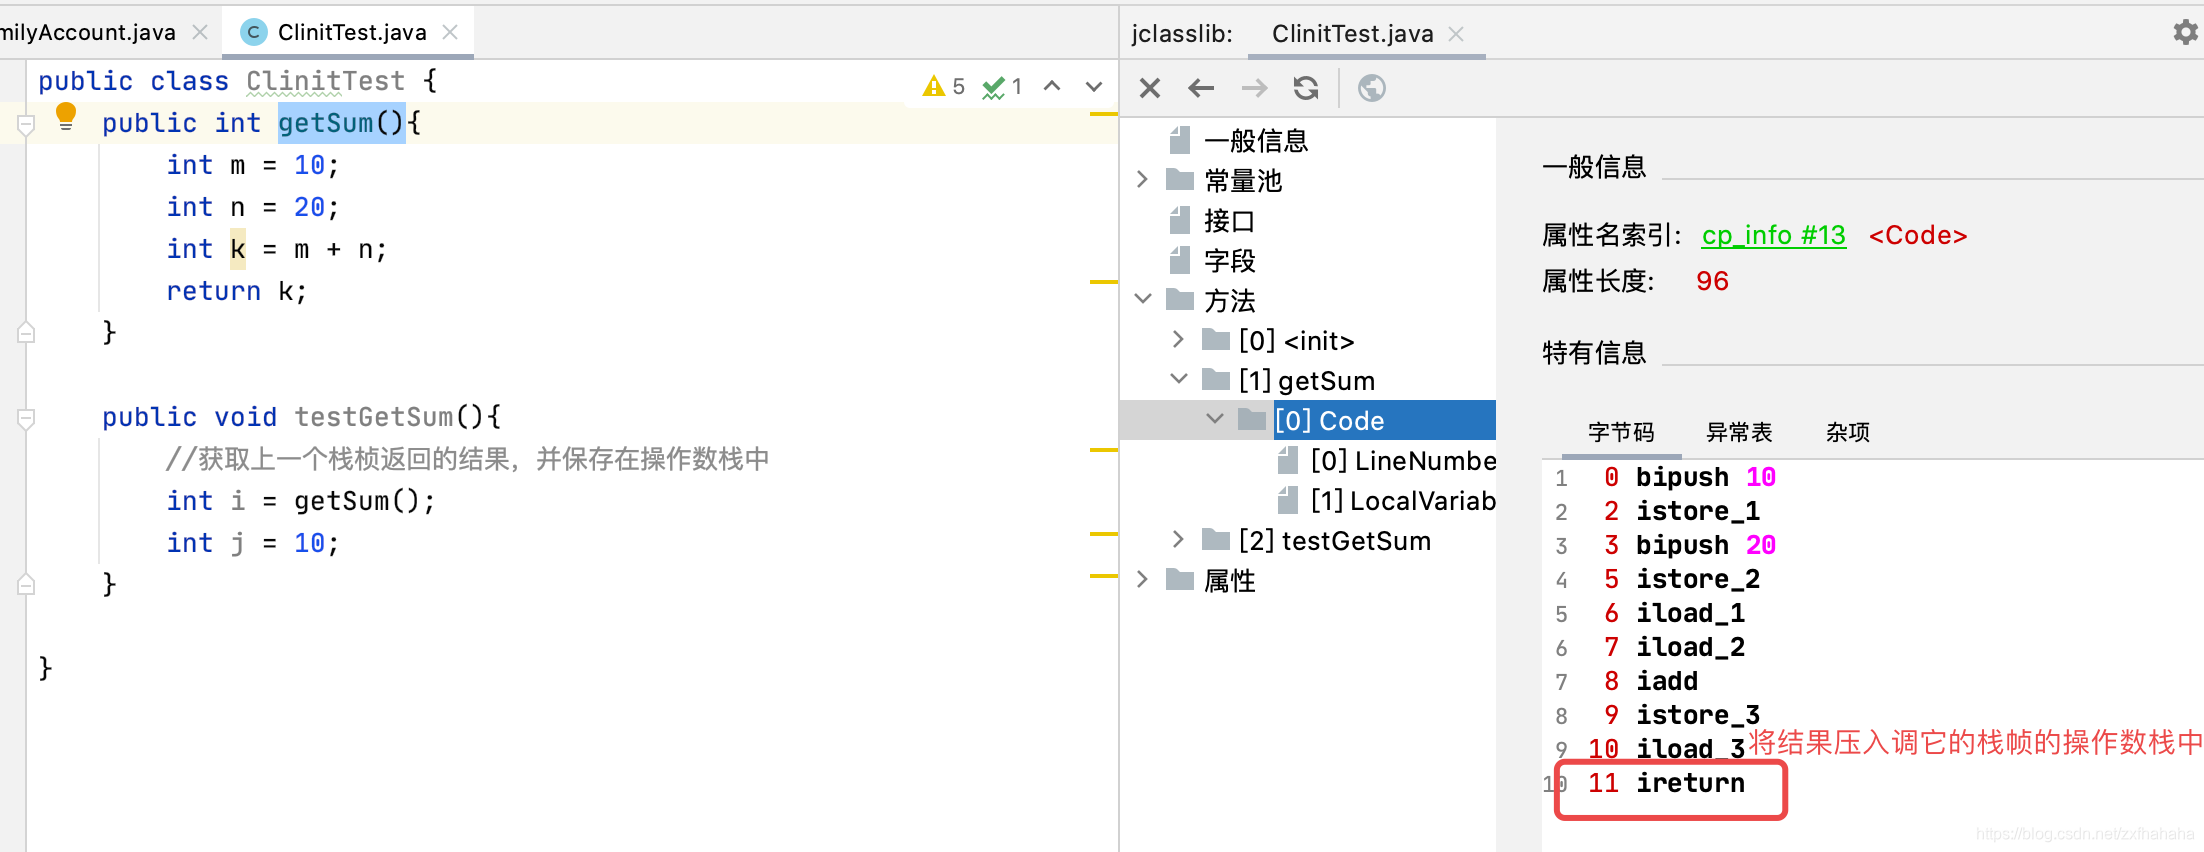The width and height of the screenshot is (2204, 852).
Task: Select [0] LineNumberTable tree item
Action: pyautogui.click(x=1403, y=461)
